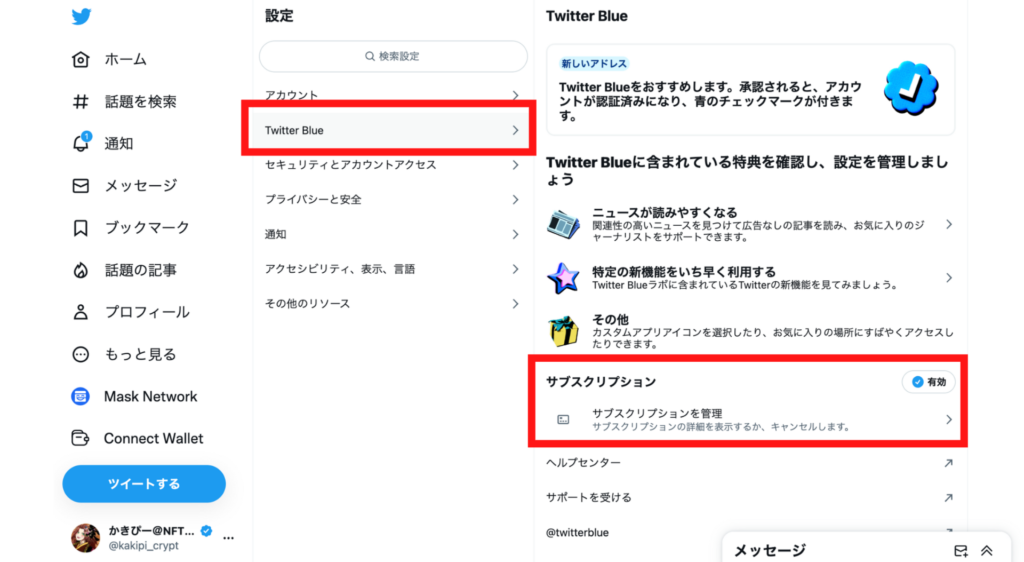The height and width of the screenshot is (562, 1024).
Task: Expand ニュースが読みやすくなる chevron
Action: [x=949, y=225]
